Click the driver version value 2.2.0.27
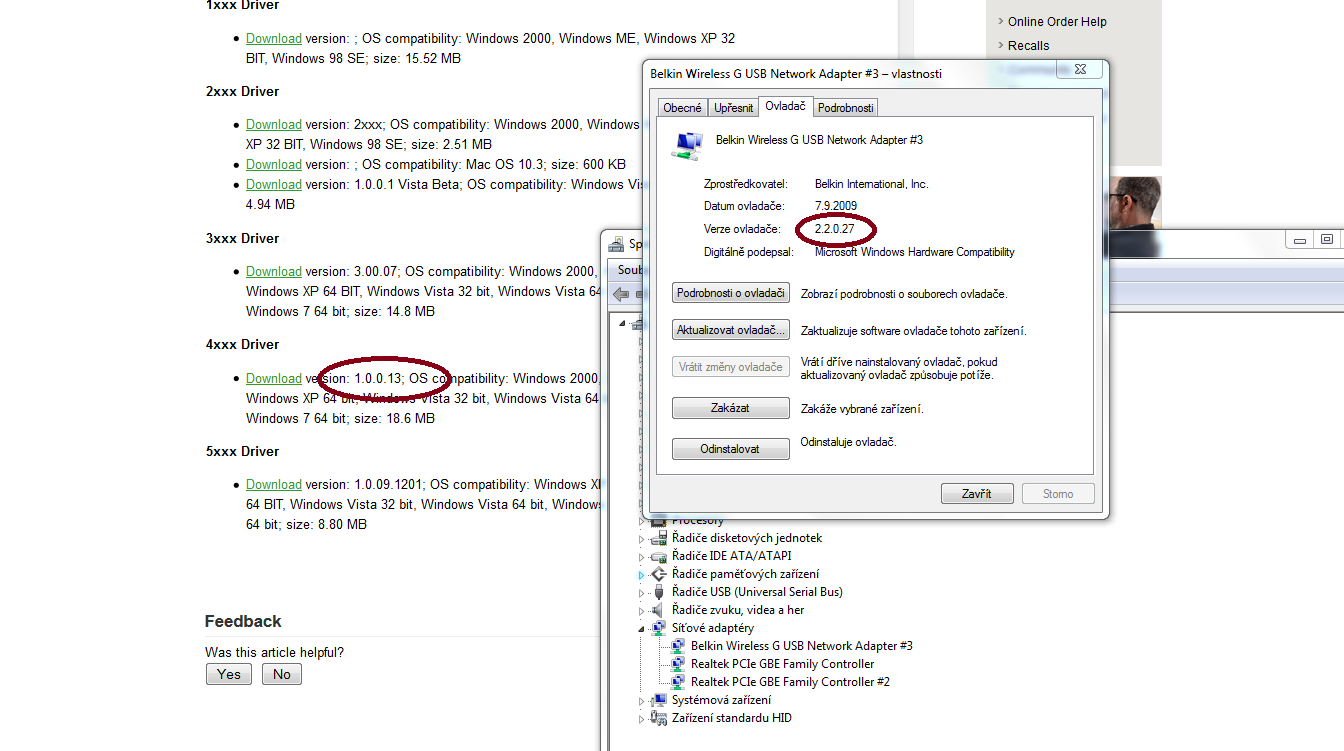This screenshot has width=1344, height=751. pos(834,229)
